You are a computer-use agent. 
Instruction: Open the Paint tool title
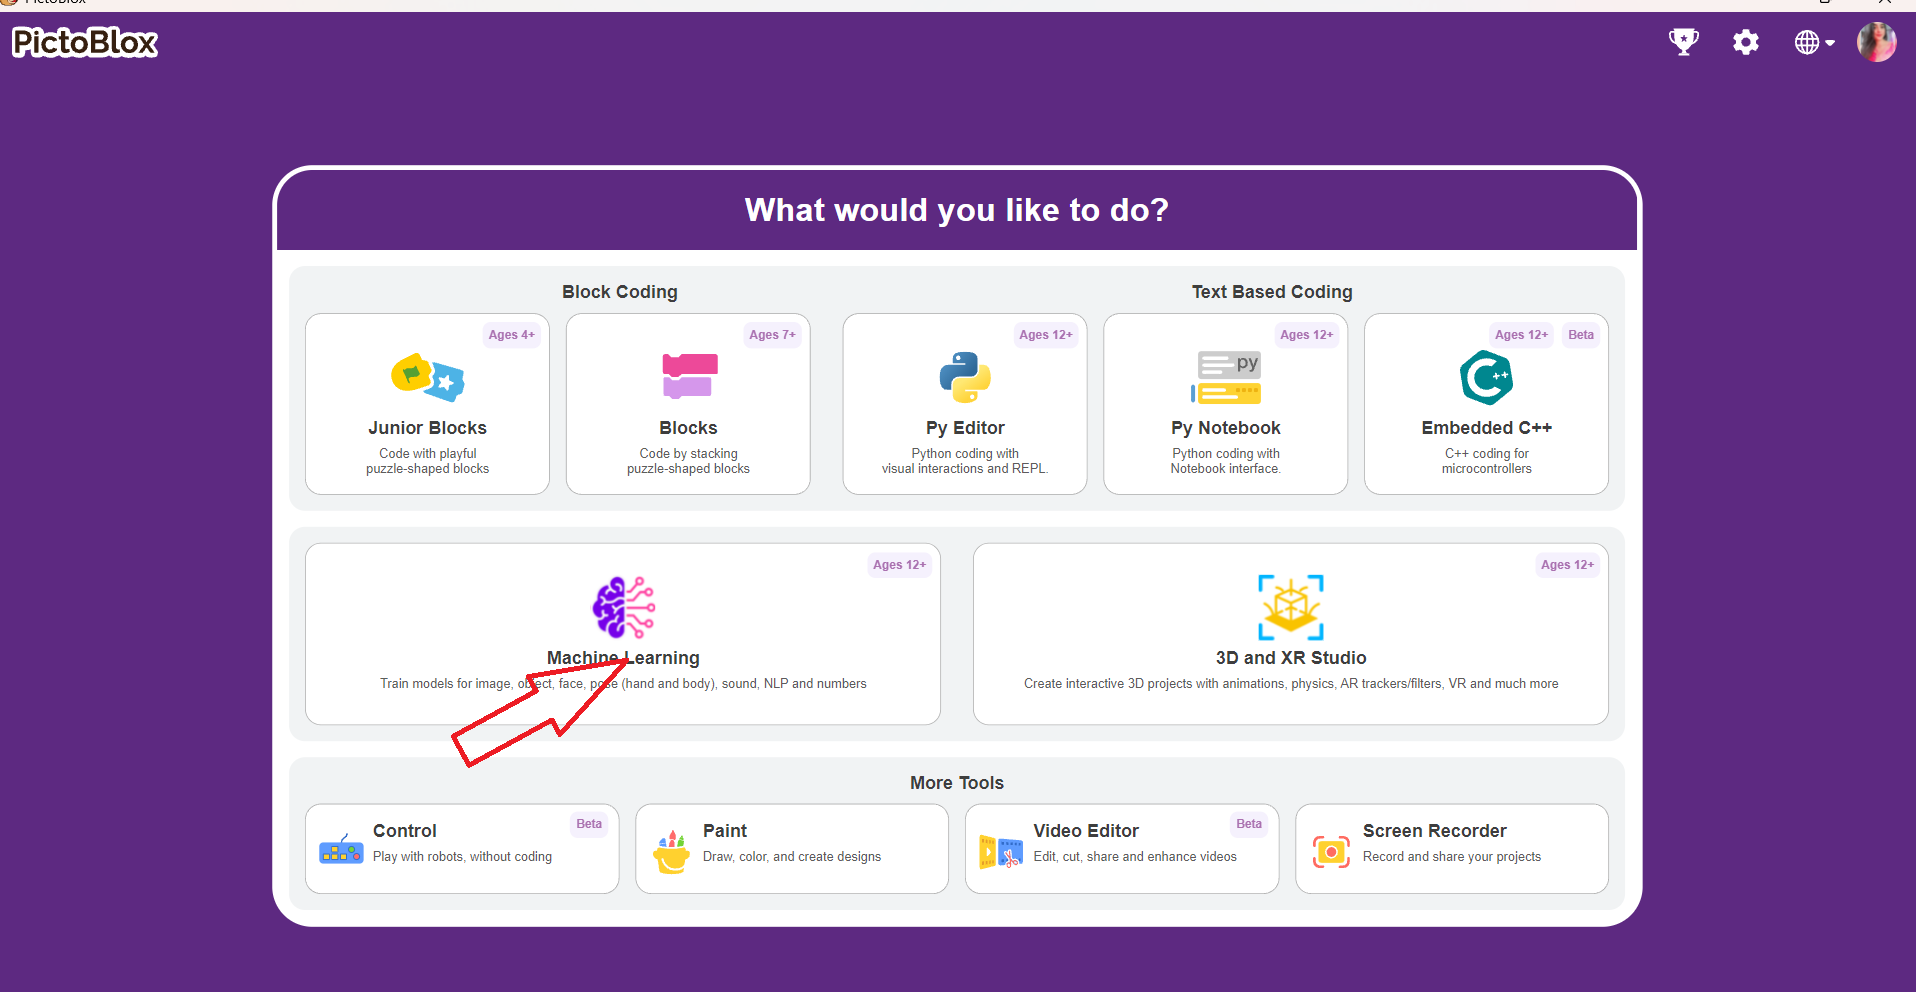(725, 831)
